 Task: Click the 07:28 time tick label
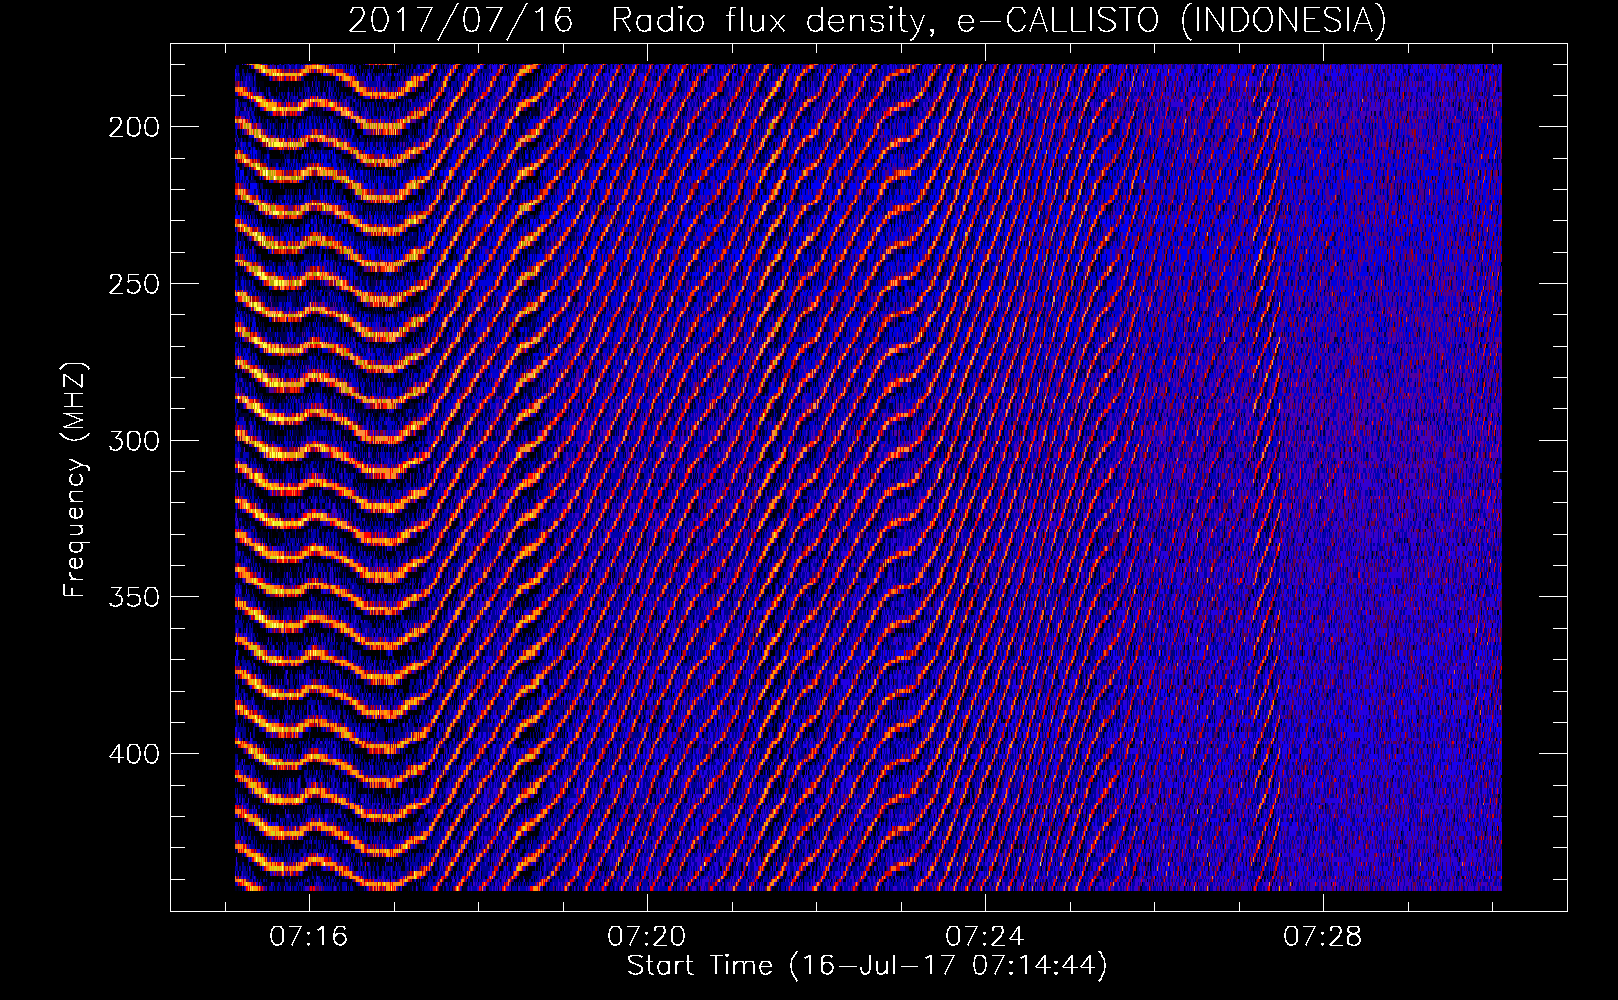coord(1323,936)
